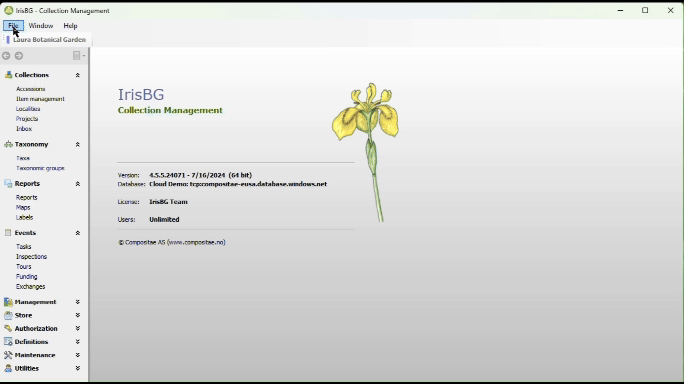This screenshot has height=384, width=684.
Task: Open Taxa under Taxonomy
Action: 23,158
